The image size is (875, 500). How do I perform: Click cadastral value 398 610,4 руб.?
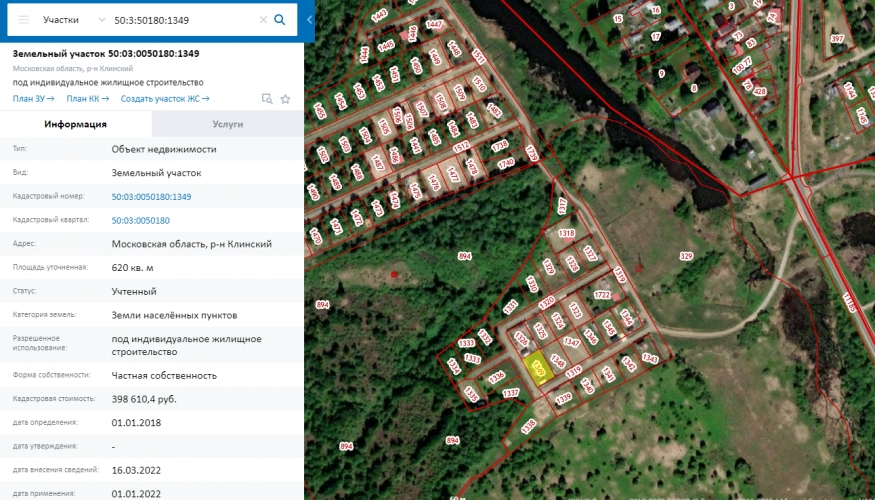coord(144,400)
